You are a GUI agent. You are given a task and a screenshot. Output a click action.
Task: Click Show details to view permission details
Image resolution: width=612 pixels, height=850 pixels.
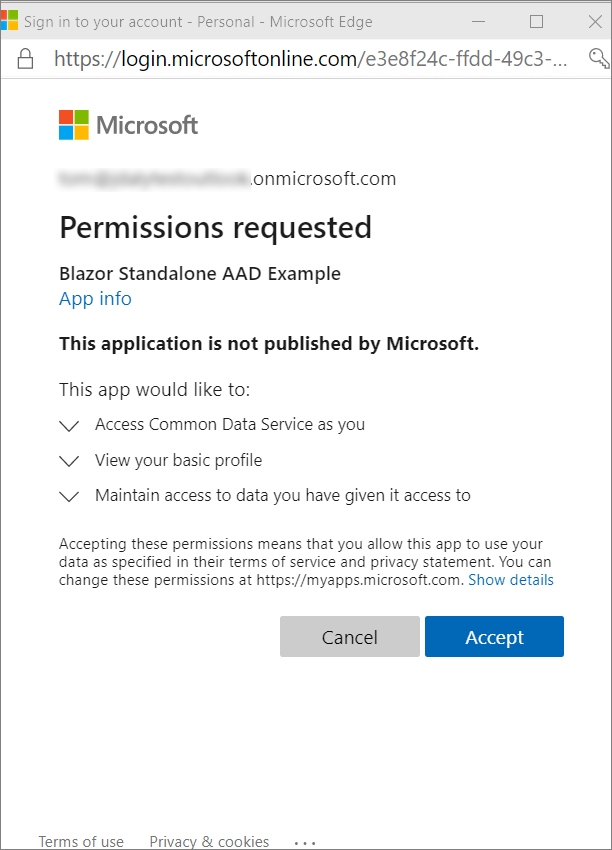(x=511, y=580)
